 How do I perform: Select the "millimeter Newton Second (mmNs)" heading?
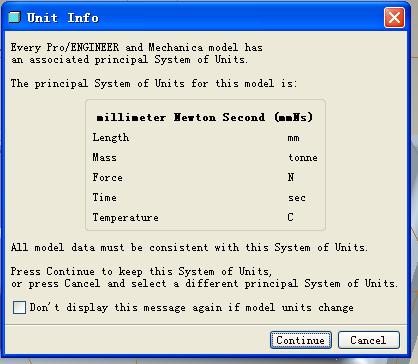[205, 117]
